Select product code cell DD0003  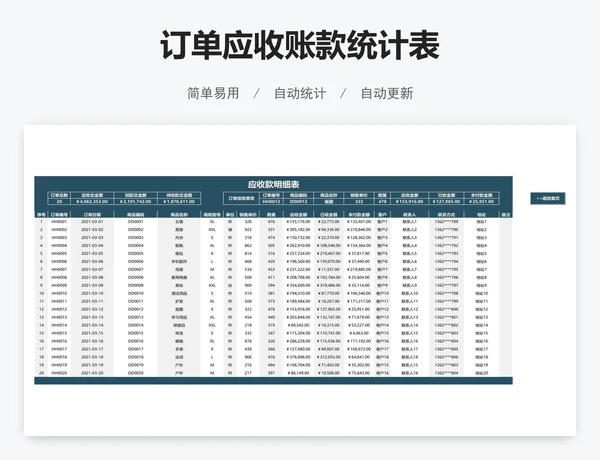click(x=135, y=238)
